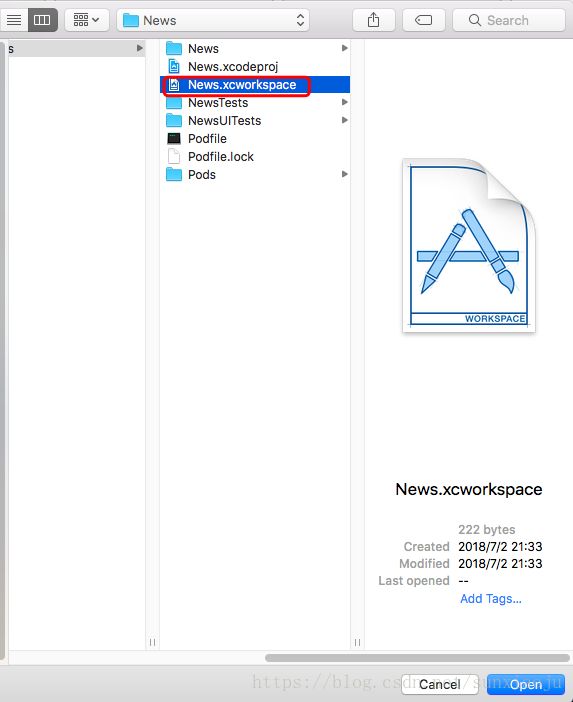Screen dimensions: 573x702
Task: Click the Edit Tags toolbar button
Action: coord(423,20)
